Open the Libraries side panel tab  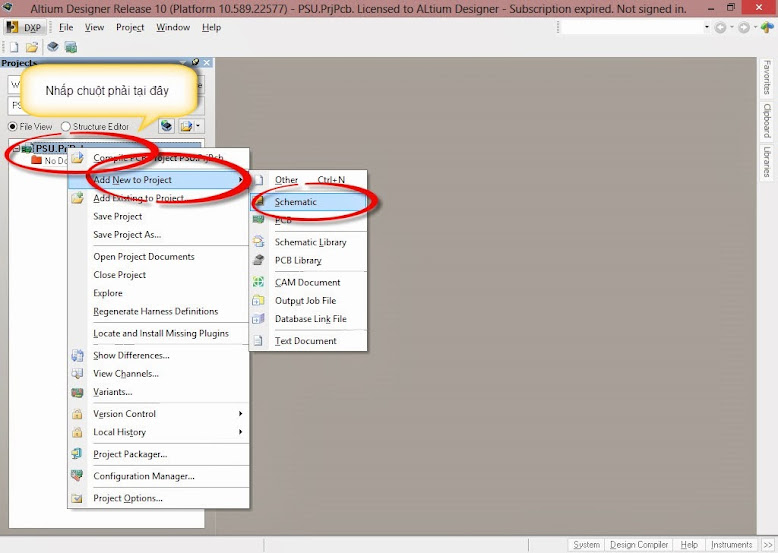coord(767,162)
